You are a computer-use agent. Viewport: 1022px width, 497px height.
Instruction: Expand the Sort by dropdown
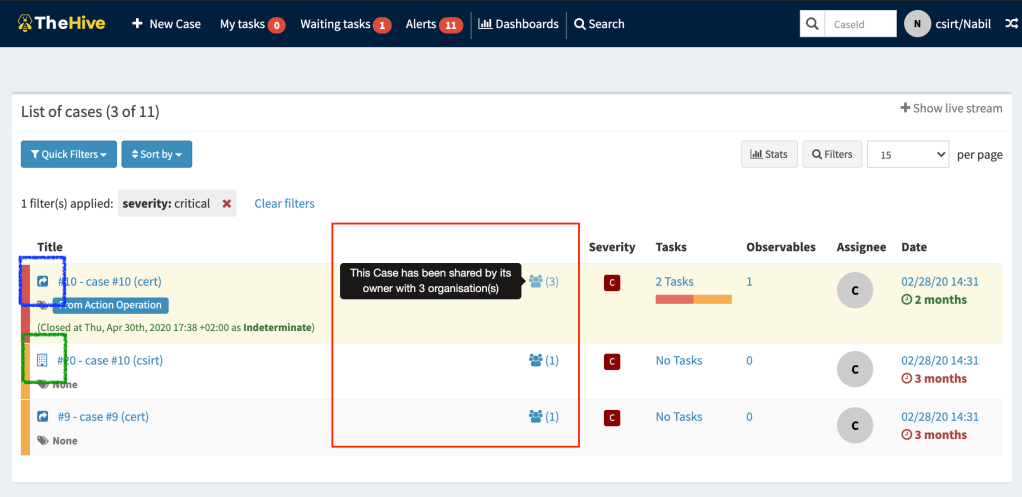[157, 155]
